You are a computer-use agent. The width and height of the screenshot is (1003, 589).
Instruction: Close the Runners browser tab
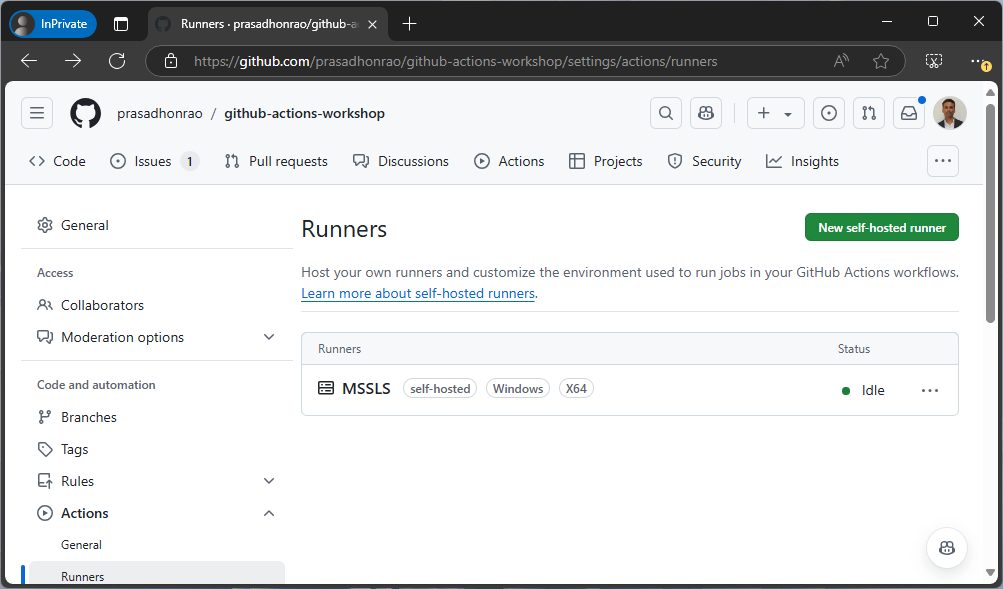pyautogui.click(x=372, y=24)
